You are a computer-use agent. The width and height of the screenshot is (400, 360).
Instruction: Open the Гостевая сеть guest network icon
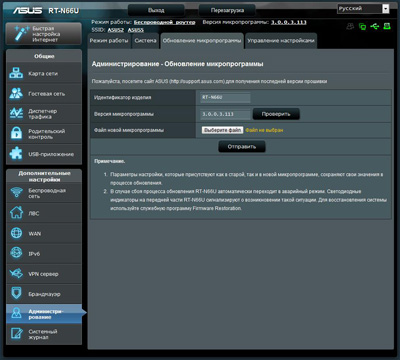pyautogui.click(x=16, y=94)
